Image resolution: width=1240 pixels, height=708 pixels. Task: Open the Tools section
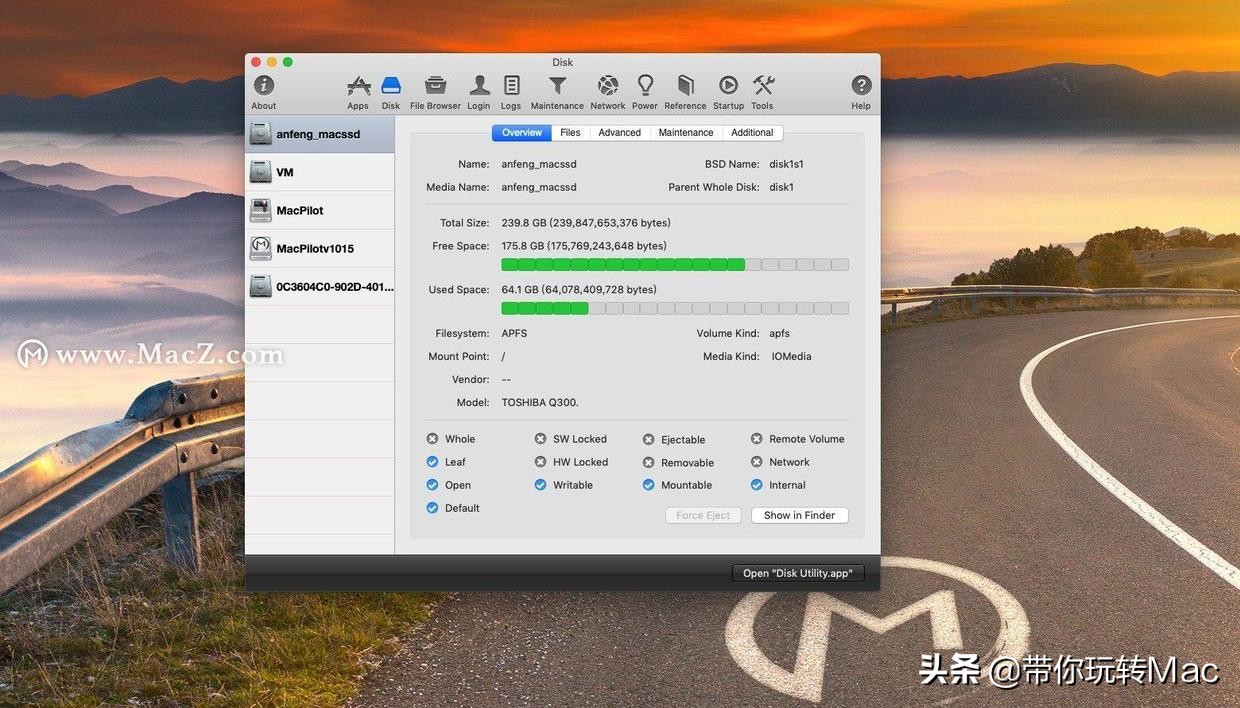[x=762, y=90]
